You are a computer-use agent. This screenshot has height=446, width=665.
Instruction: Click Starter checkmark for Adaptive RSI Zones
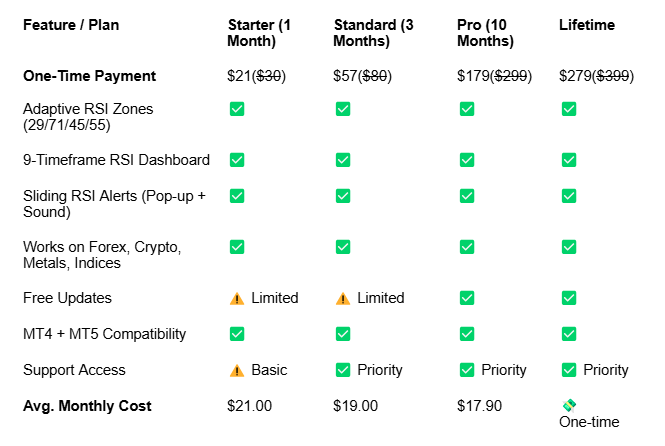click(237, 109)
